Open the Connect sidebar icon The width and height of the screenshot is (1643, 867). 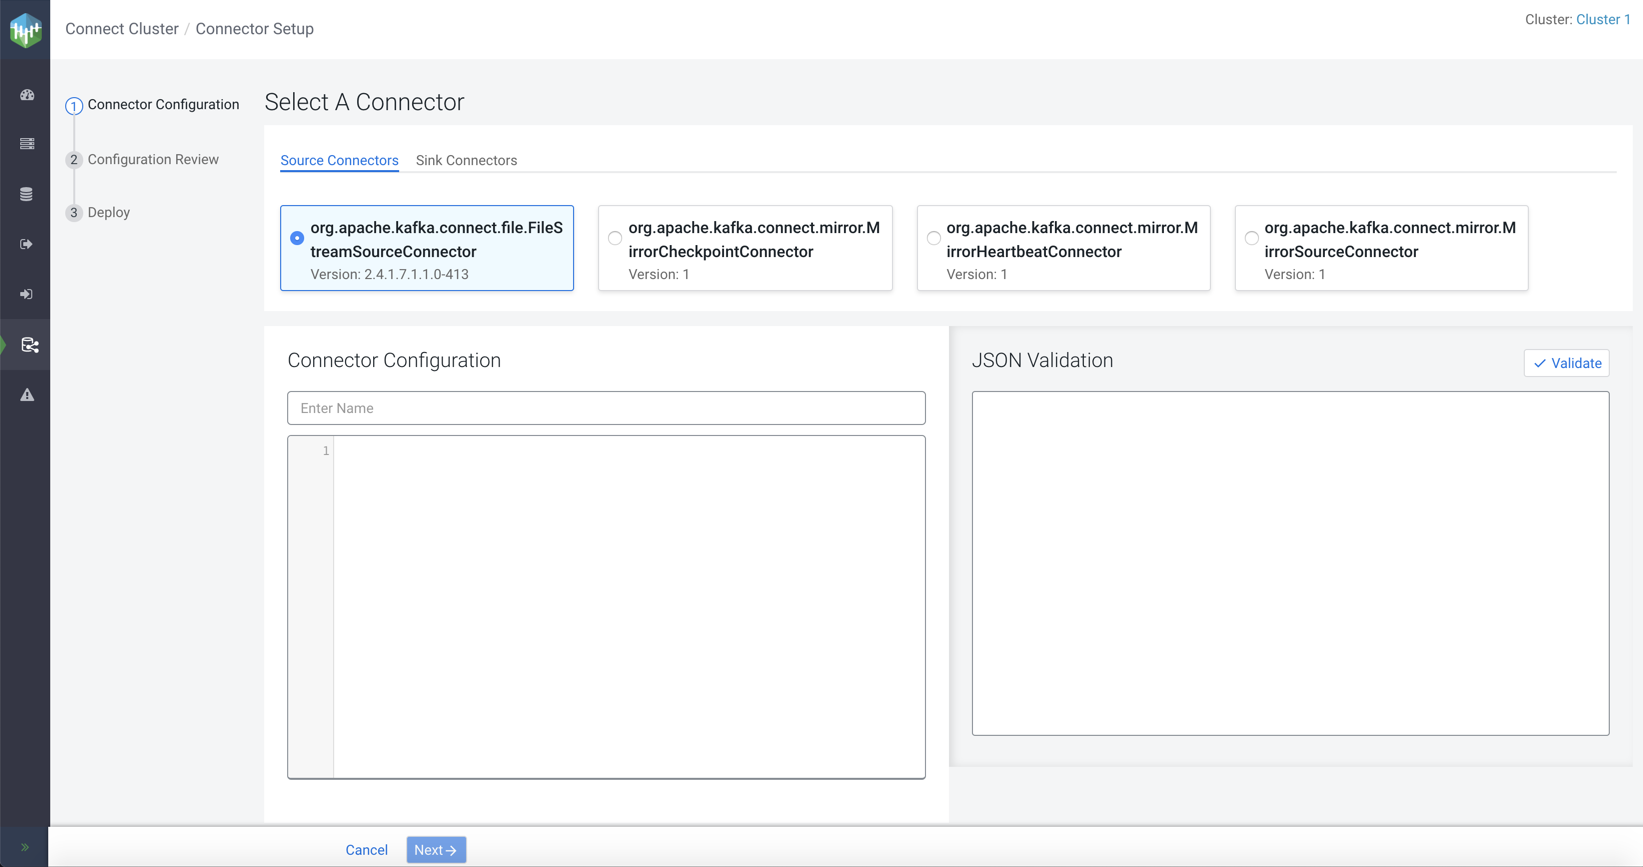point(29,345)
